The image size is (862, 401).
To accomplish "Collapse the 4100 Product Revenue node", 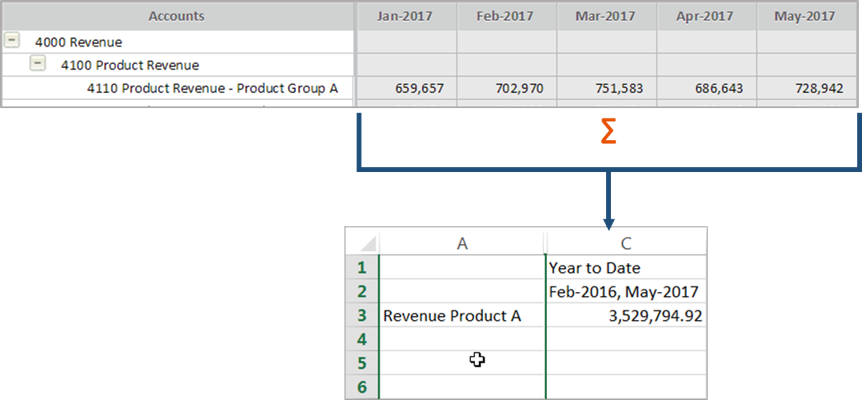I will [x=37, y=64].
